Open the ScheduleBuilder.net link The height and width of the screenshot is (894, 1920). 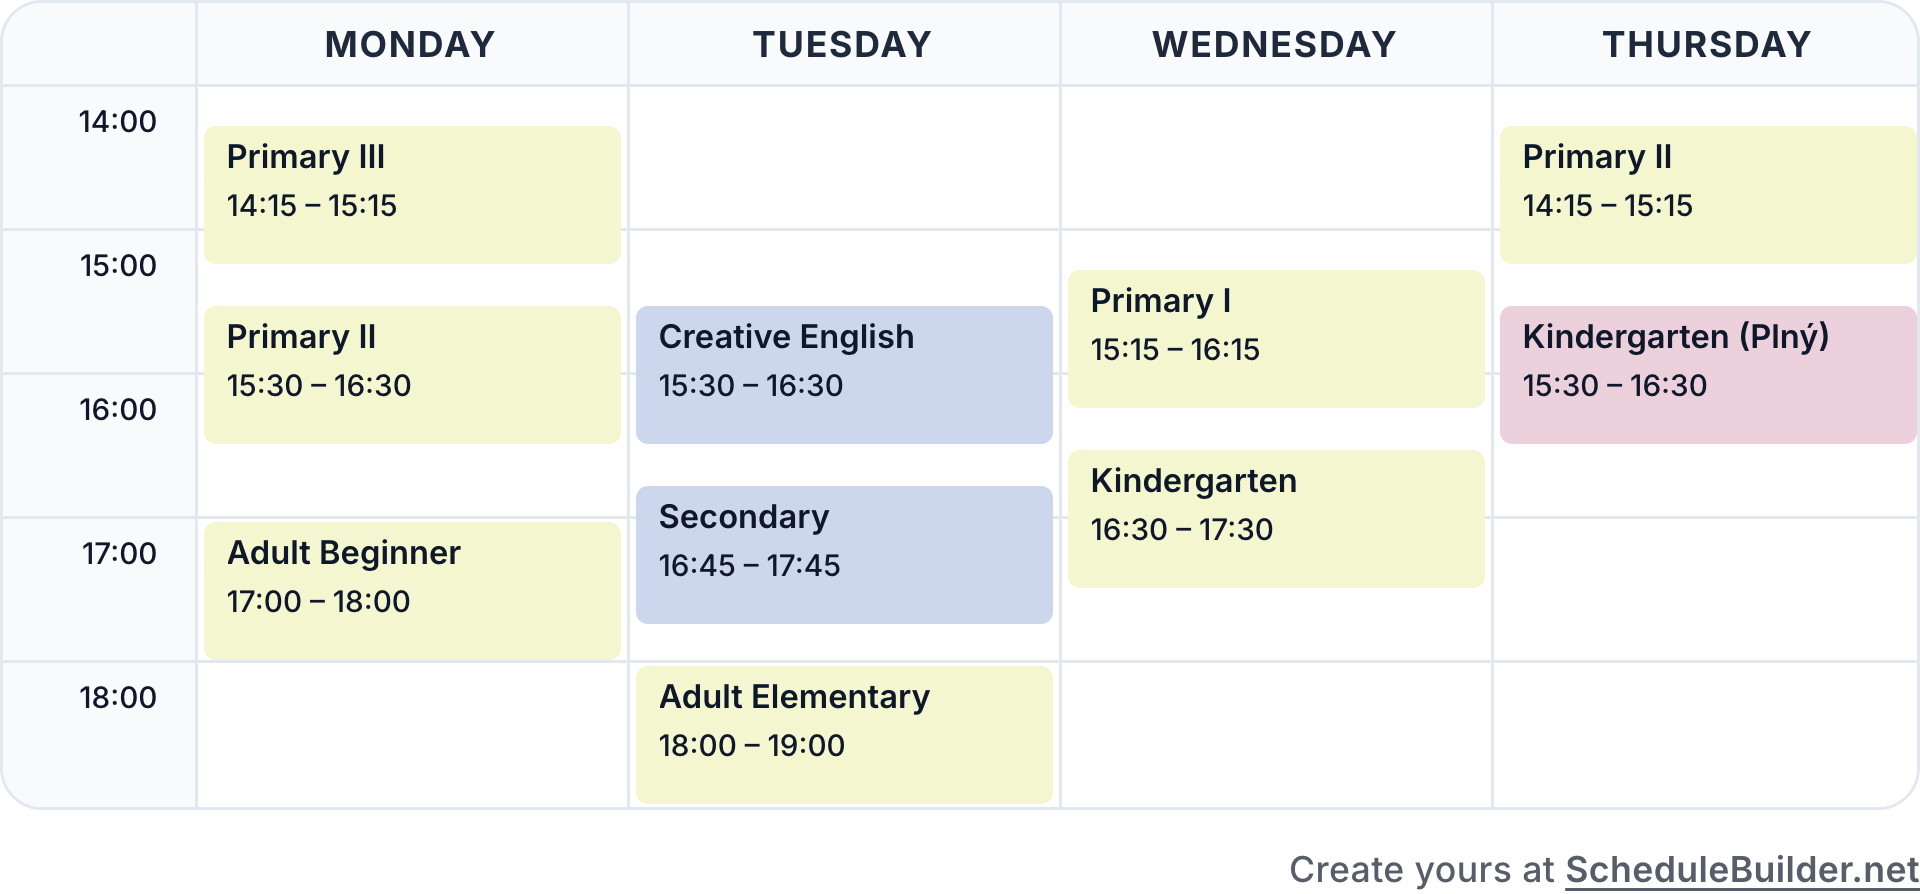pos(1742,869)
